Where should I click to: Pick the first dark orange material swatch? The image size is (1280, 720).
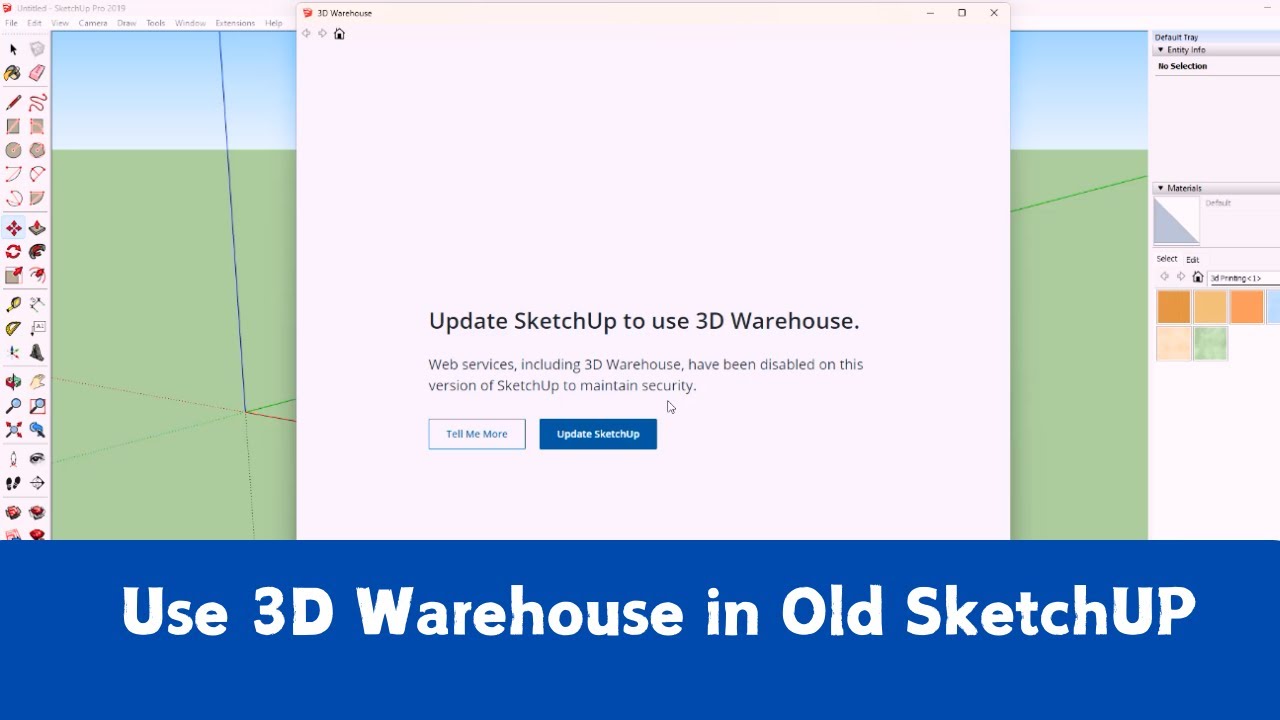(1174, 307)
